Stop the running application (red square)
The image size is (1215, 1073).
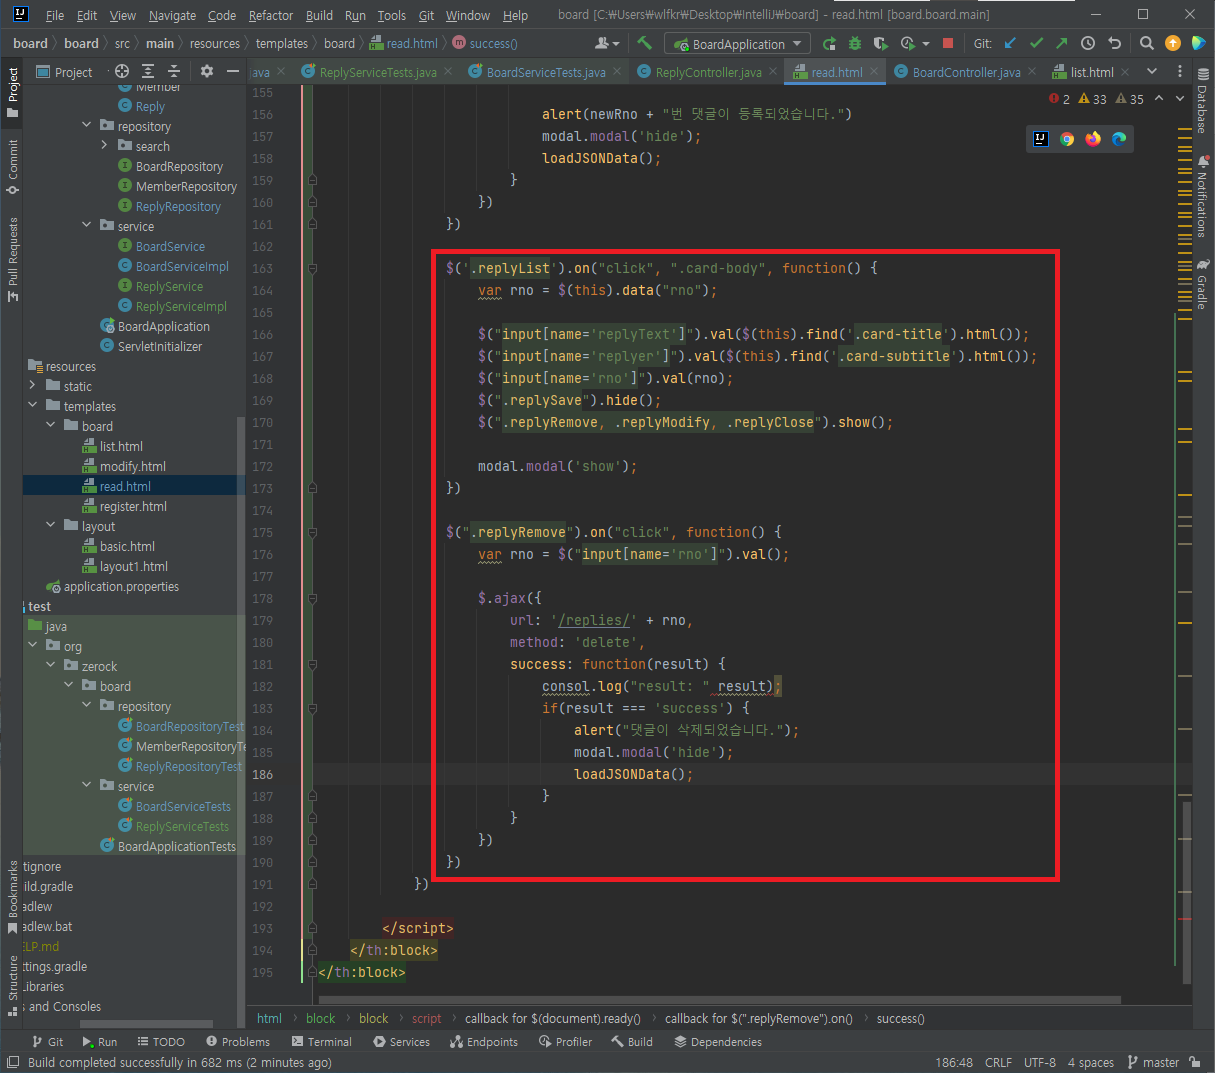(948, 43)
